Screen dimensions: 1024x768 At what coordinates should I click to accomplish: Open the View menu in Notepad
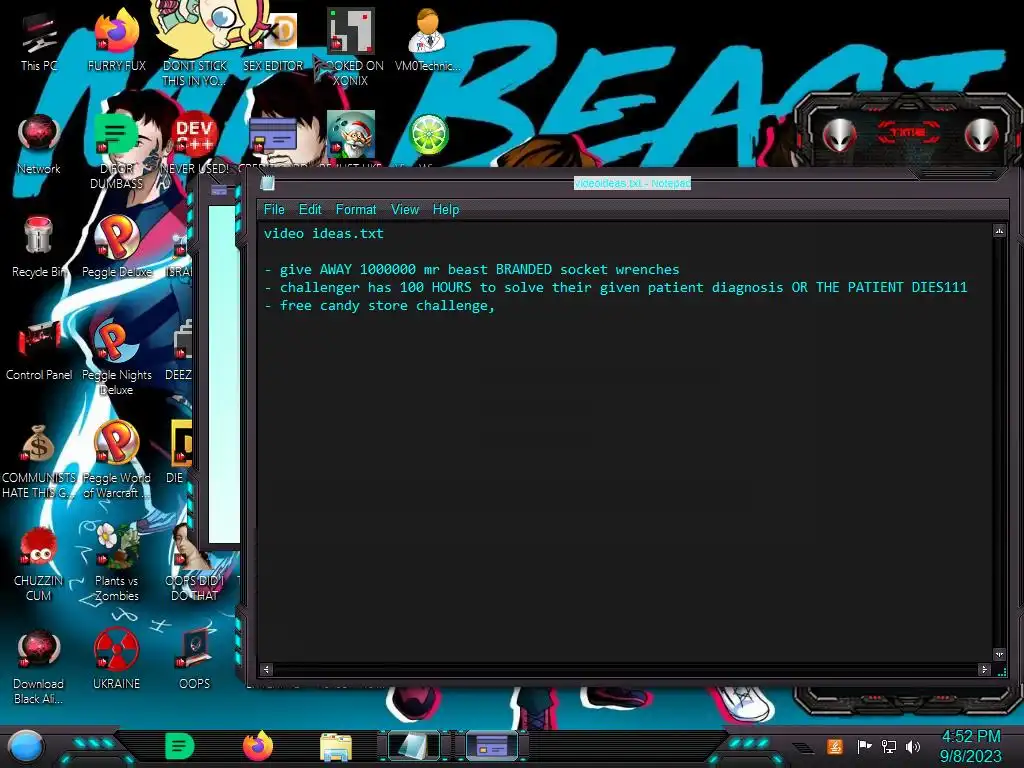click(404, 210)
